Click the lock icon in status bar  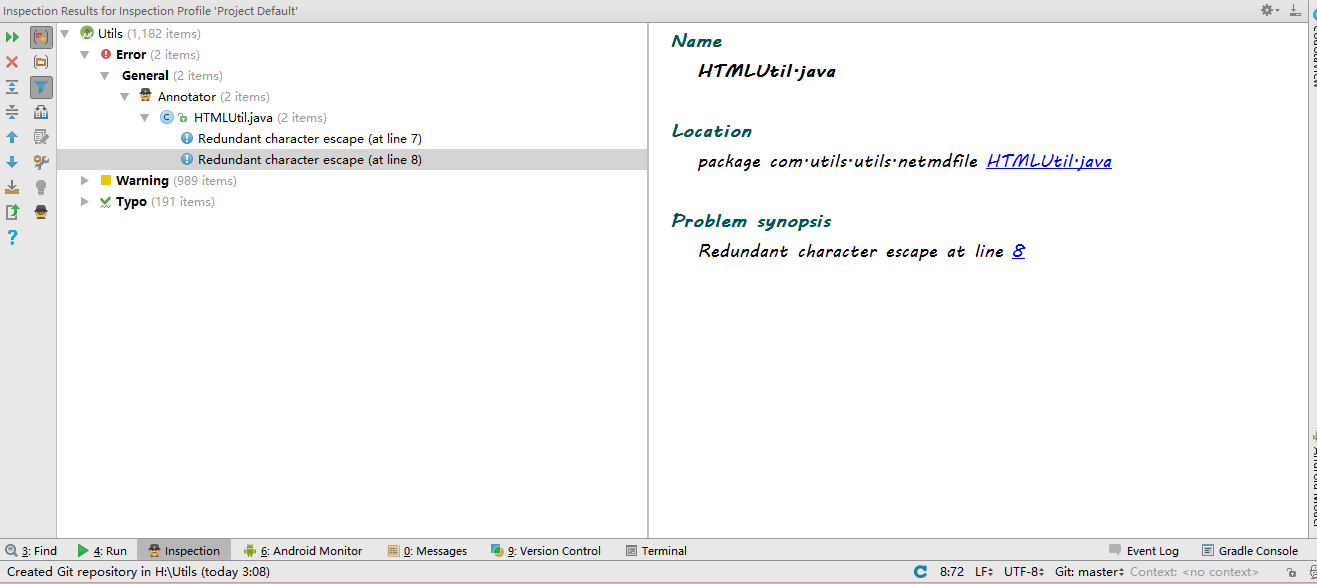[1291, 573]
